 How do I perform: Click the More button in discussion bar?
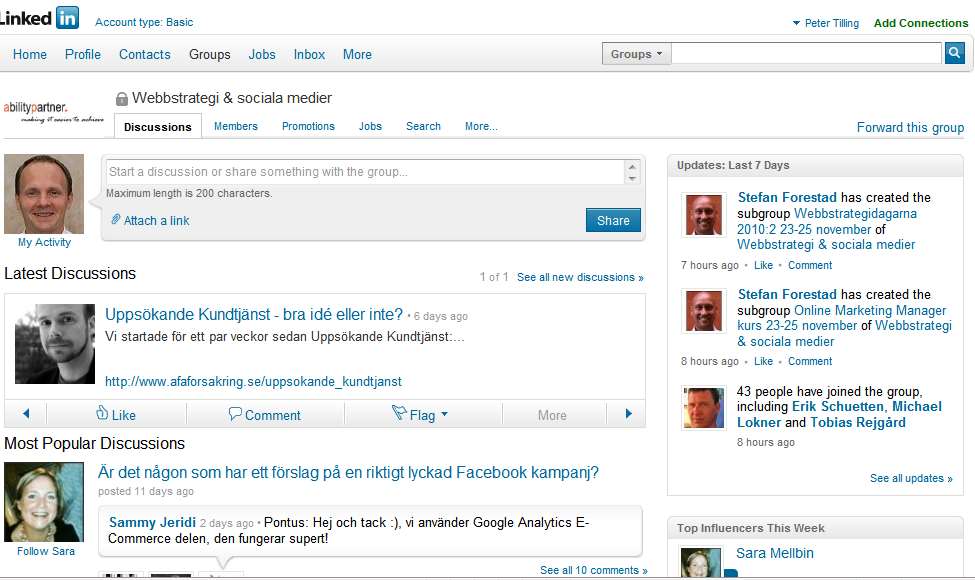[552, 415]
